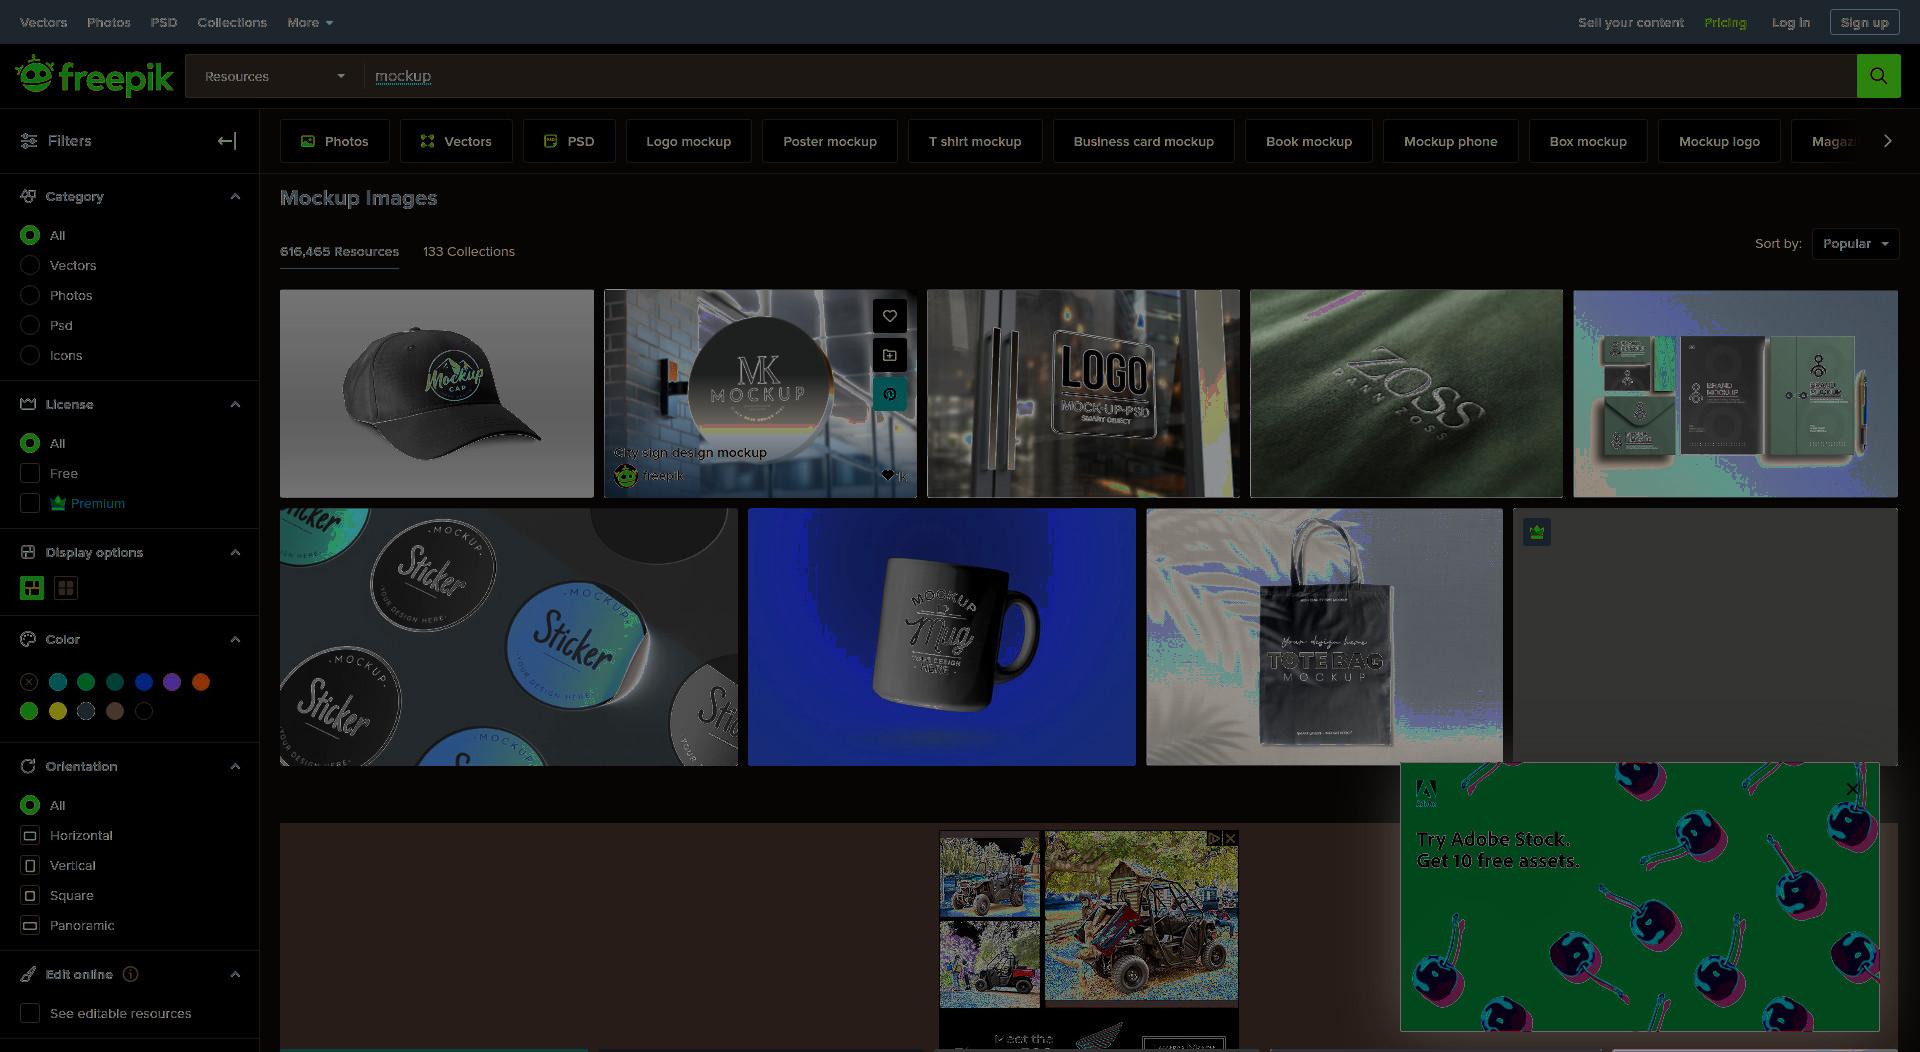Switch to the 133 Collections tab
The width and height of the screenshot is (1920, 1052).
pos(468,251)
